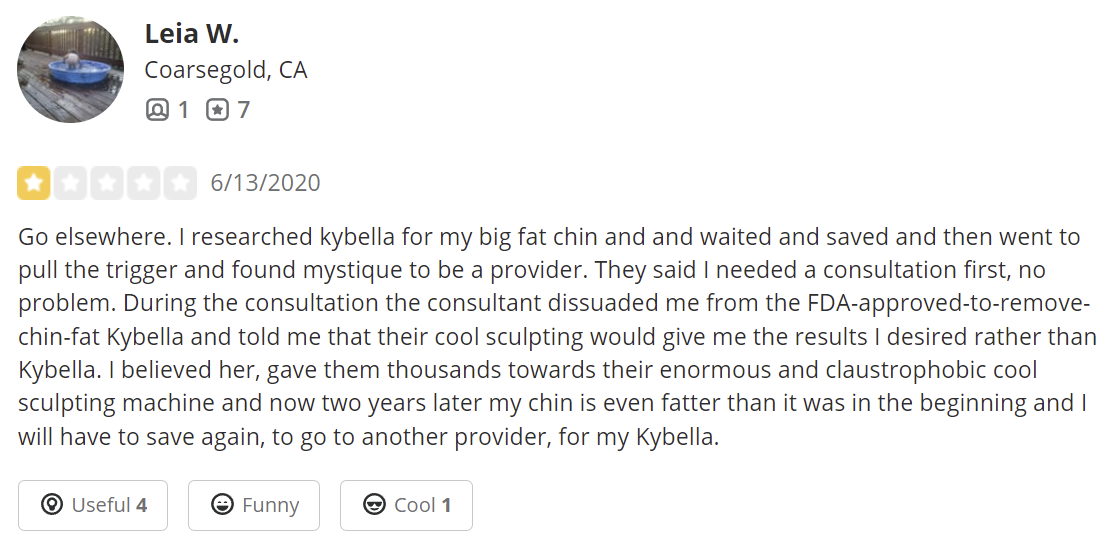Click the review date 6/13/2020
This screenshot has width=1100, height=548.
[265, 183]
